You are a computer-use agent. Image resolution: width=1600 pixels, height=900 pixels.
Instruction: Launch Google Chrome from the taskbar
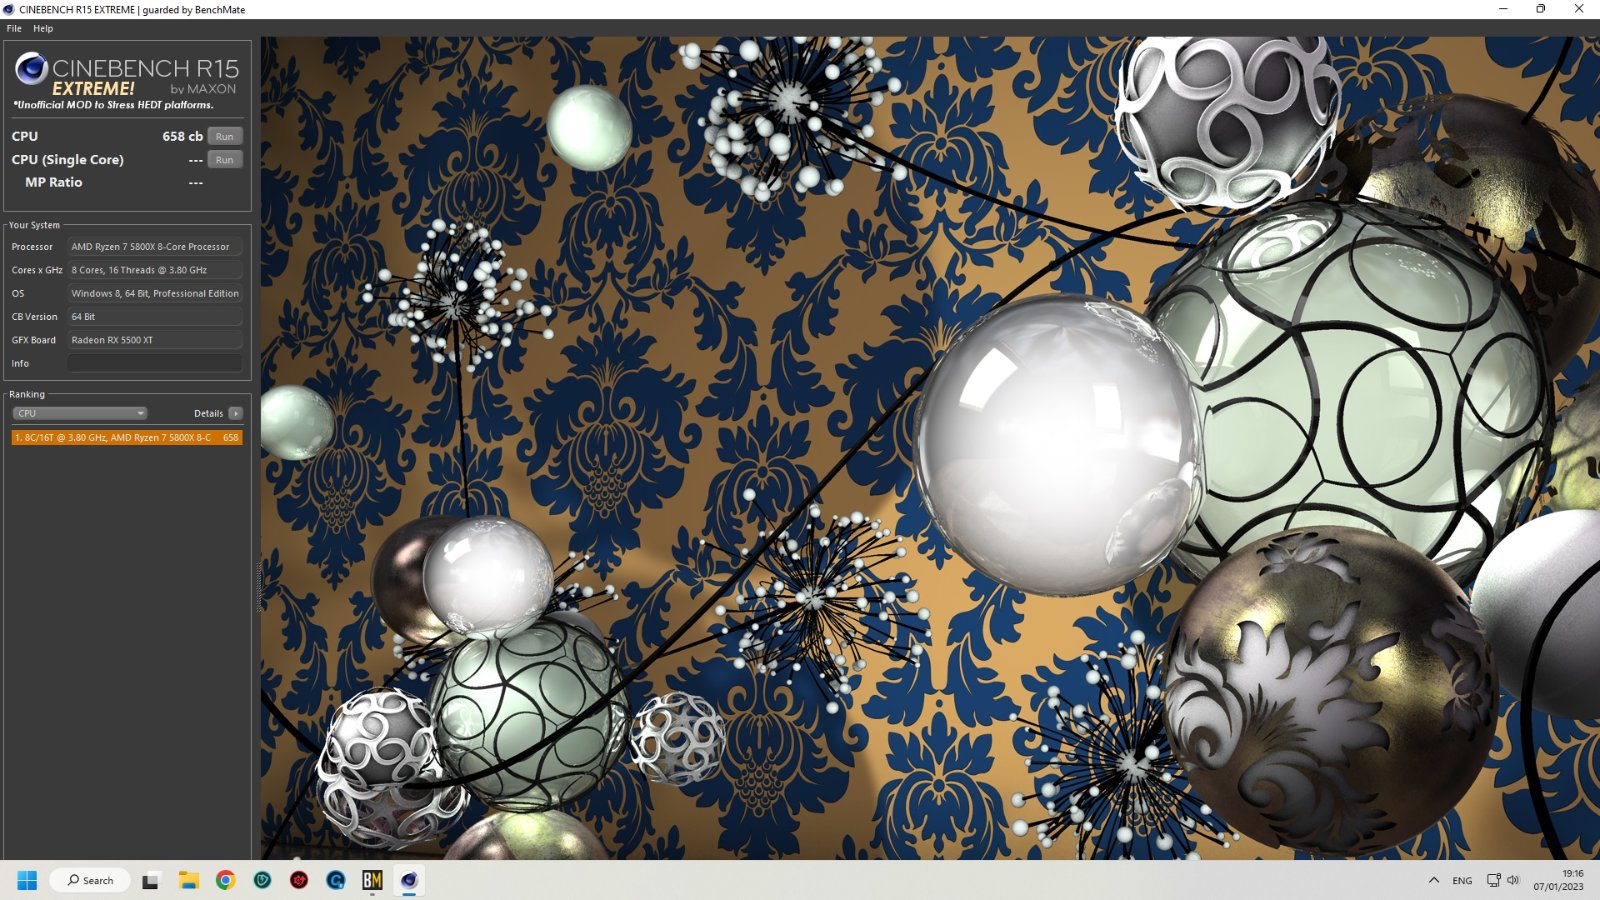point(225,880)
